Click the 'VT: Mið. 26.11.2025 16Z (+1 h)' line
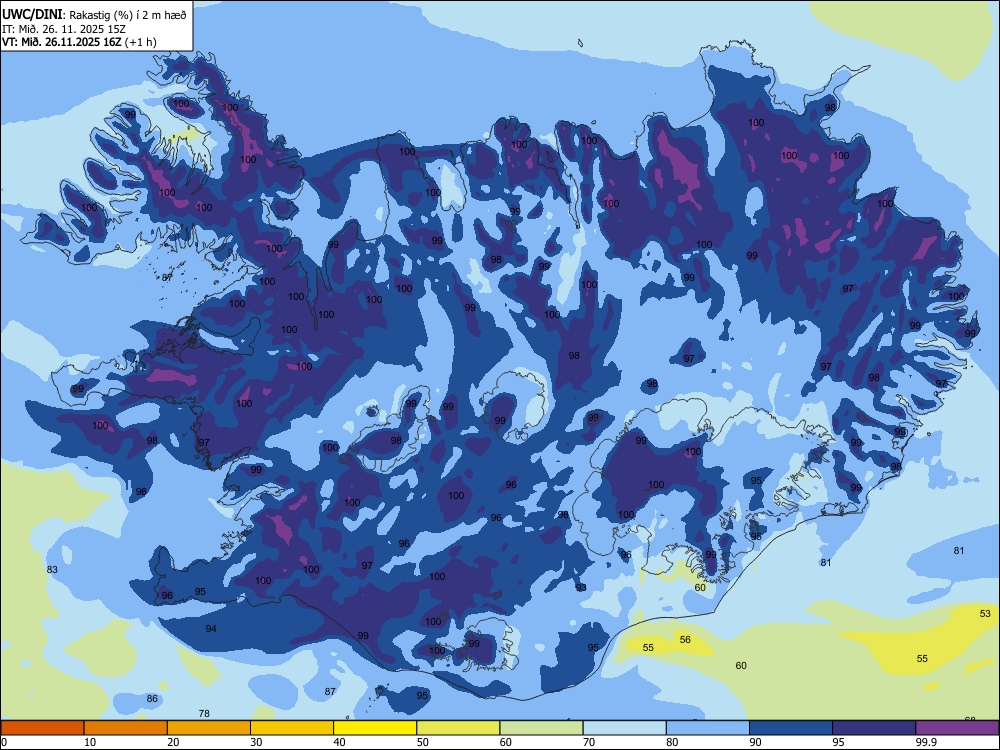1000x750 pixels. click(x=79, y=42)
